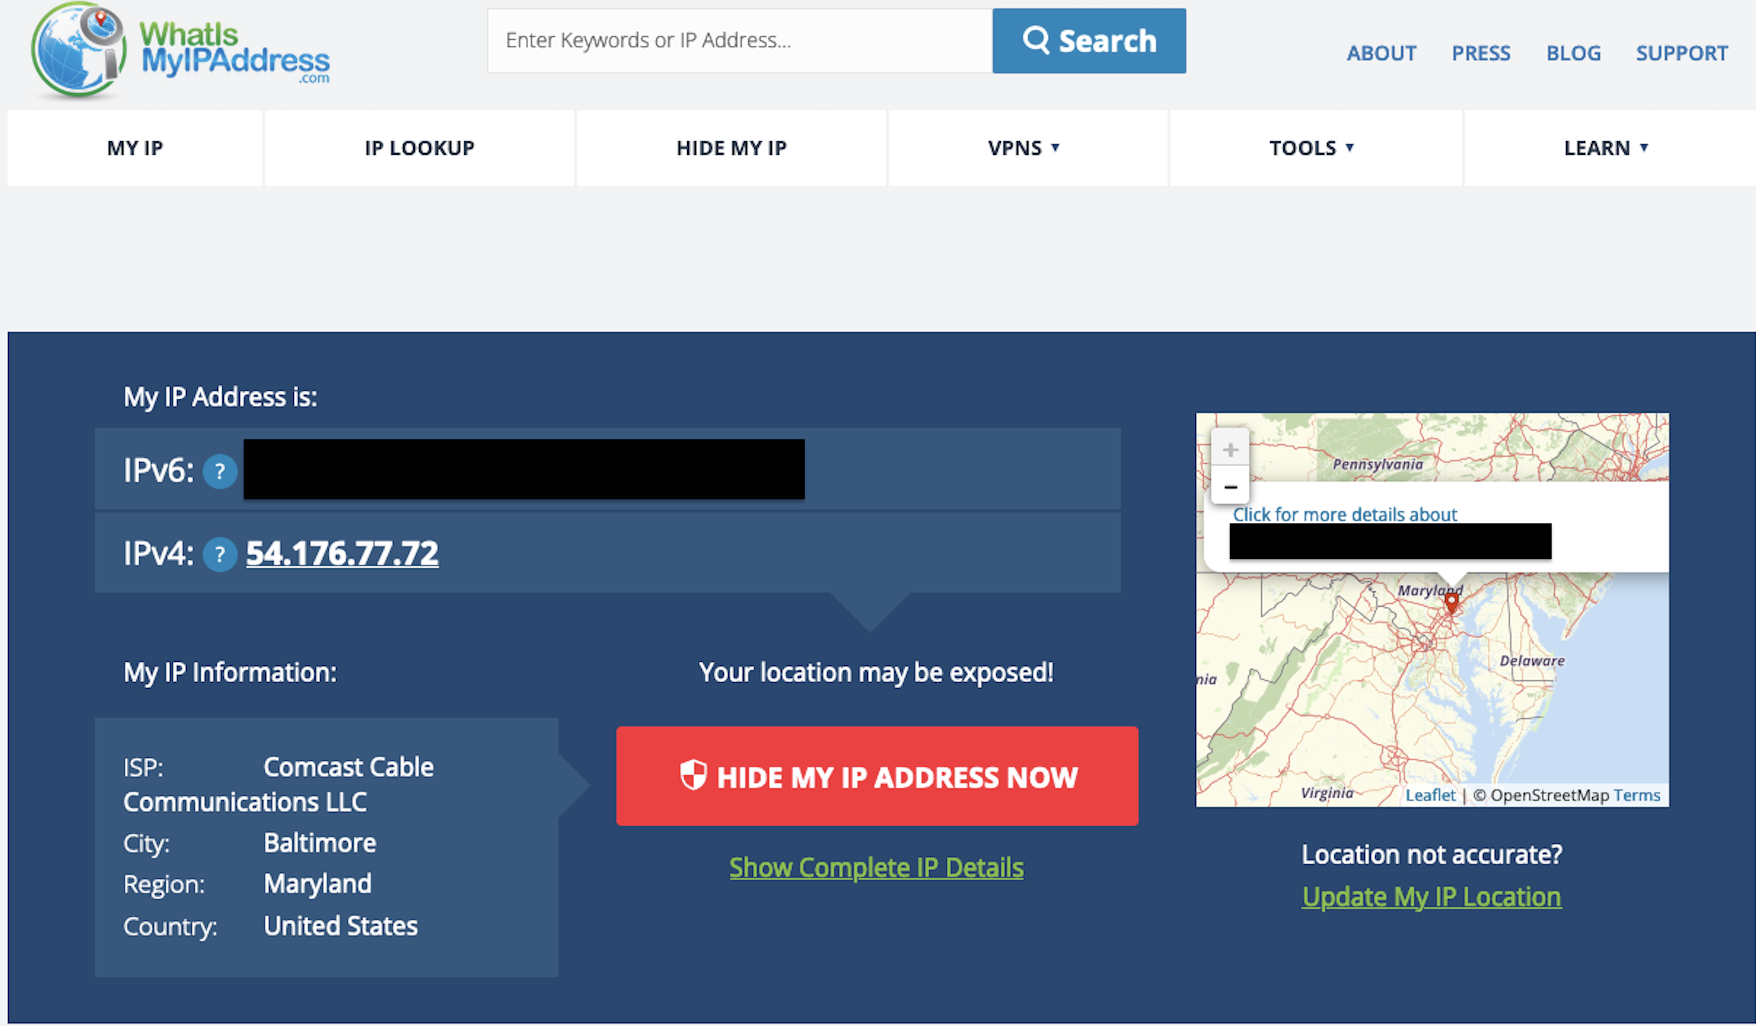Open Show Complete IP Details link
1756x1026 pixels.
(x=876, y=867)
